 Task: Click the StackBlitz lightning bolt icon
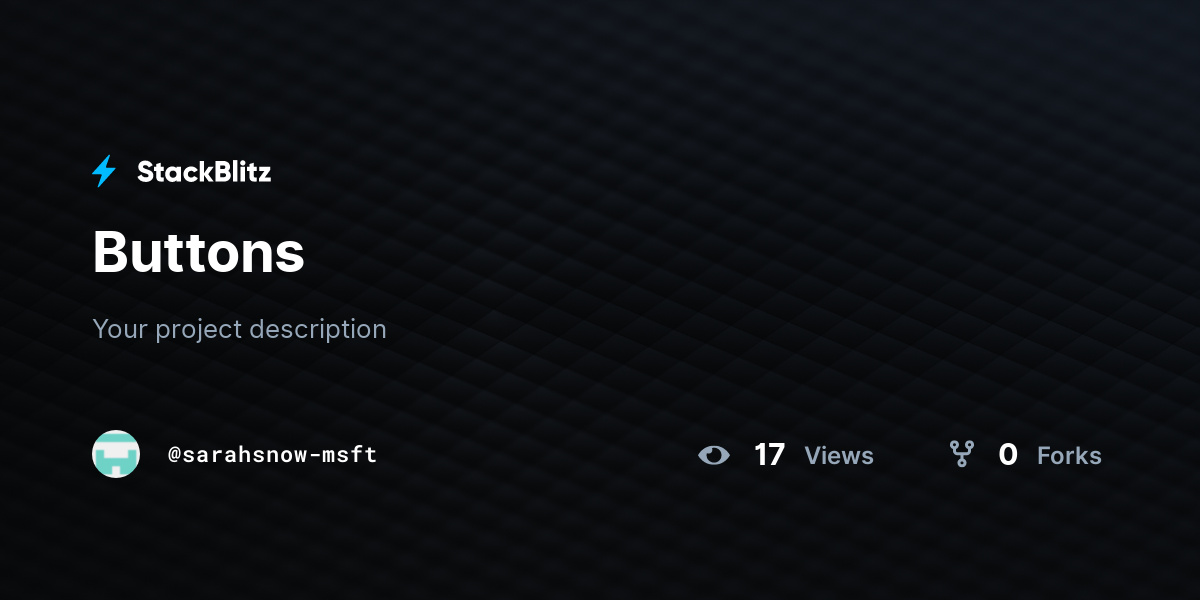coord(104,172)
